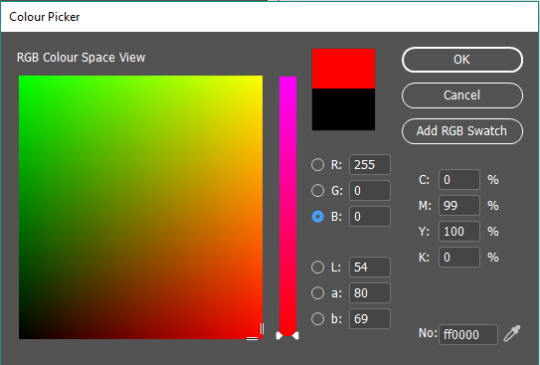
Task: Select the G radio button
Action: click(318, 190)
